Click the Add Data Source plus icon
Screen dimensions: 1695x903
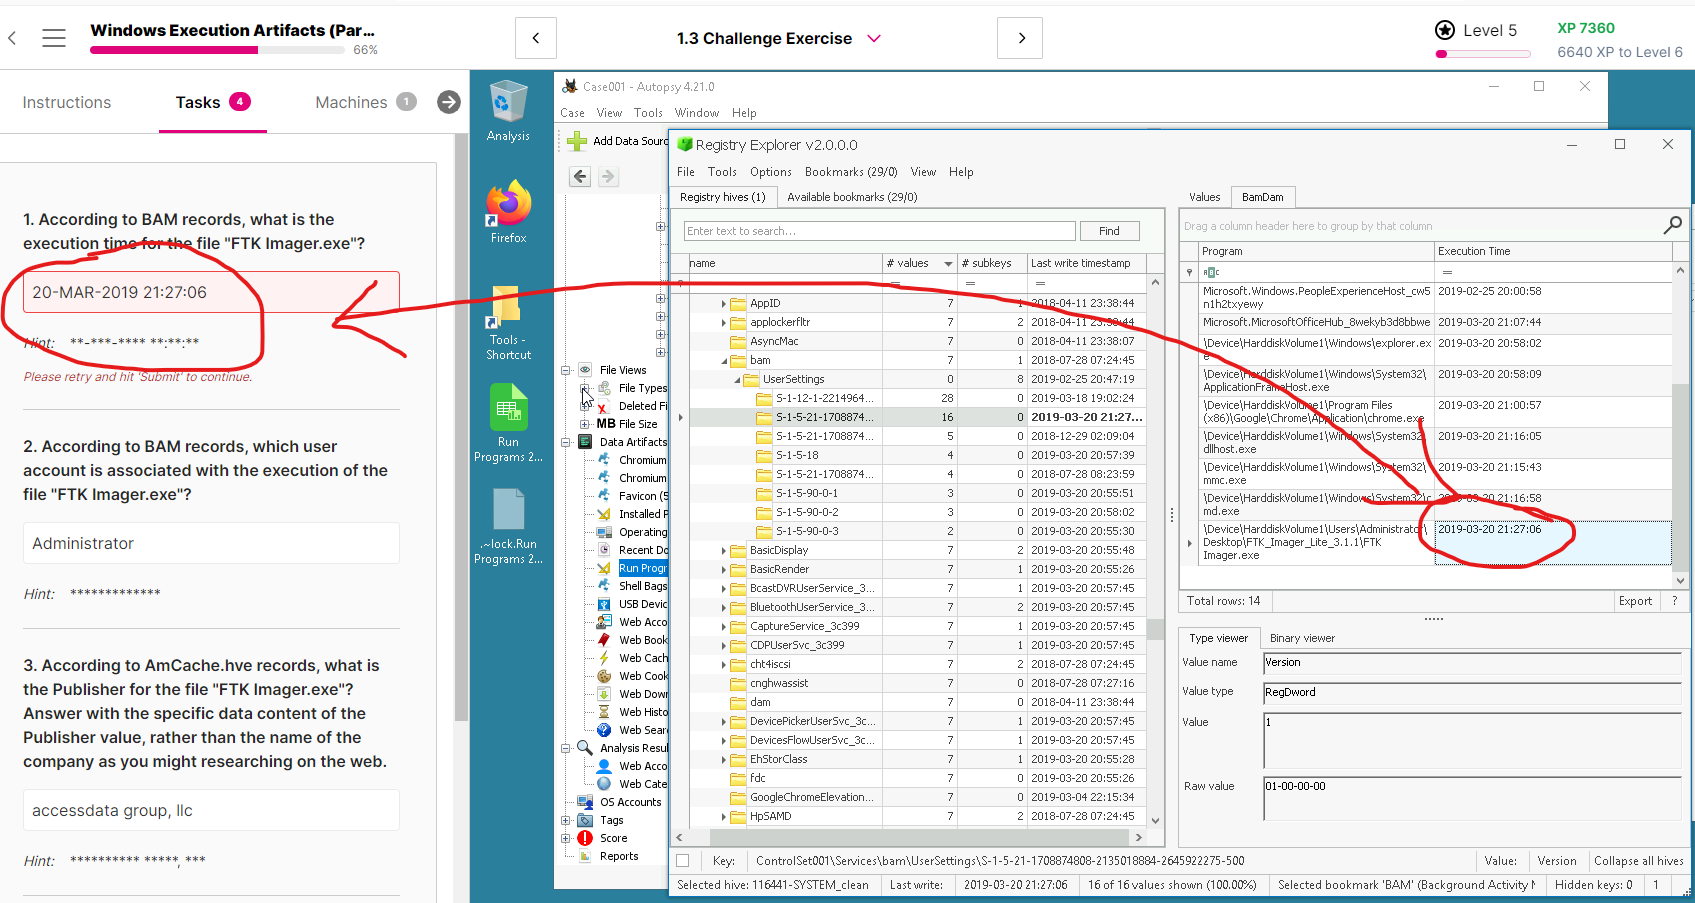coord(577,141)
